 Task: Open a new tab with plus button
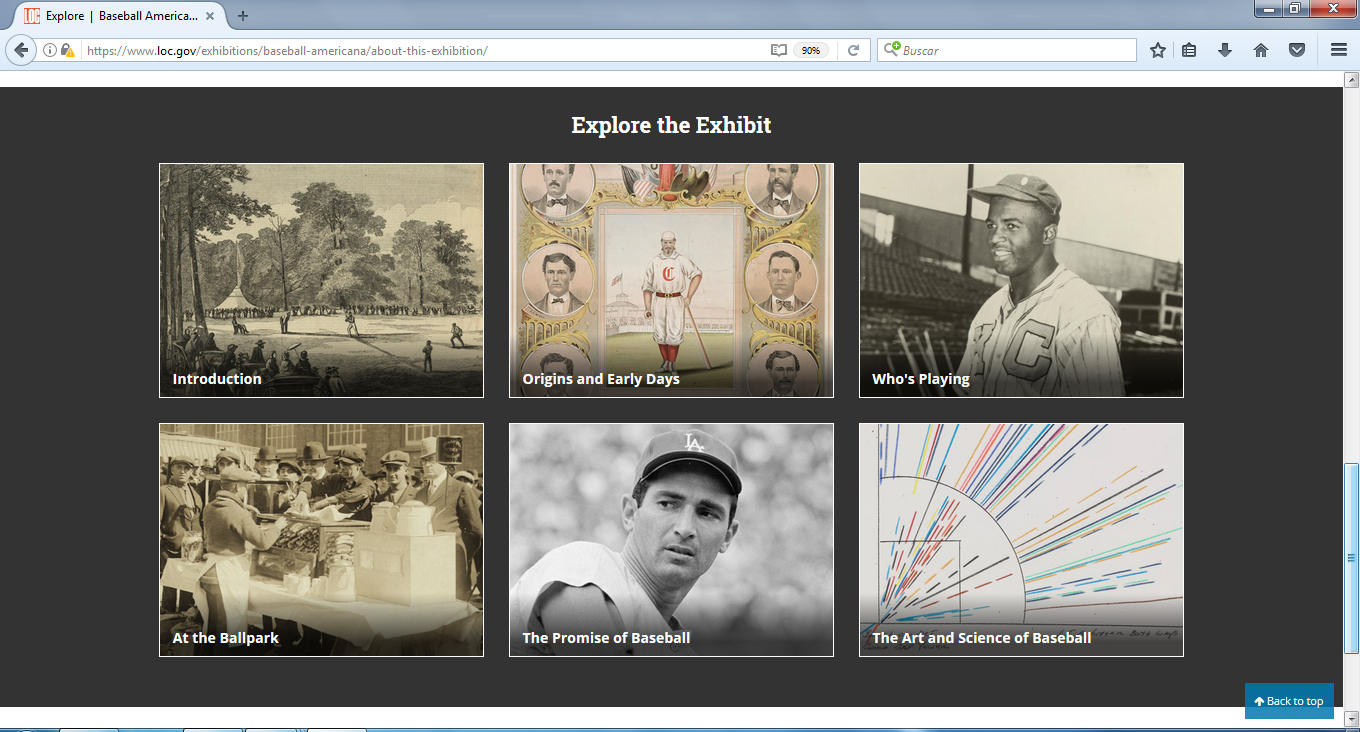[243, 16]
